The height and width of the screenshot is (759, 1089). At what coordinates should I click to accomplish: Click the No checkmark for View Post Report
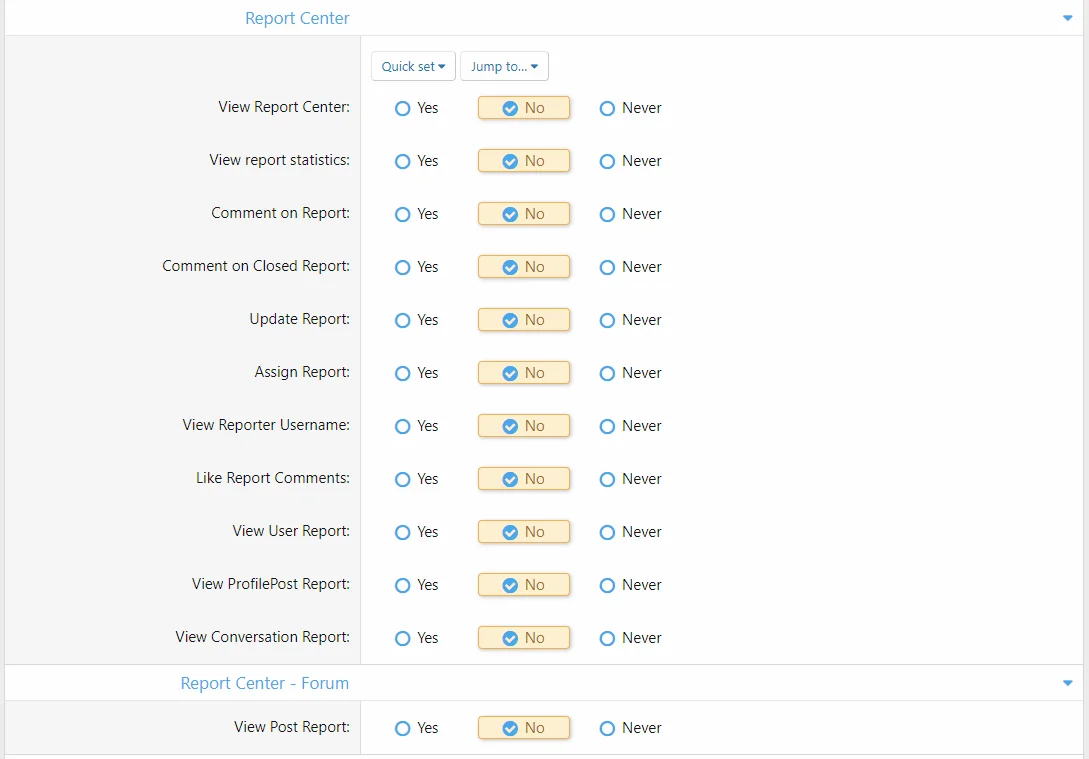click(510, 728)
